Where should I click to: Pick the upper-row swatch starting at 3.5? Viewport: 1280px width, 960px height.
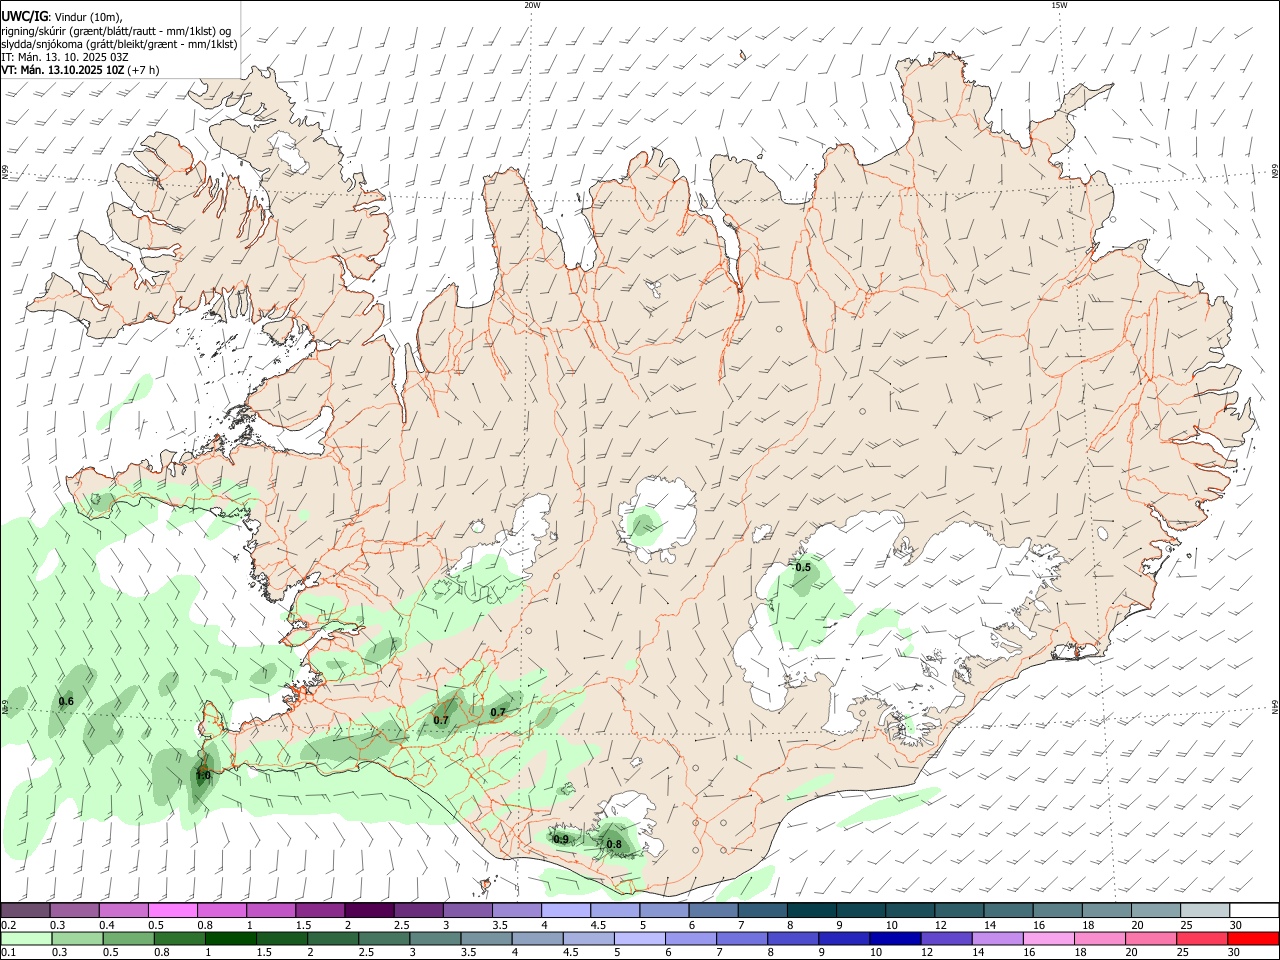[516, 910]
